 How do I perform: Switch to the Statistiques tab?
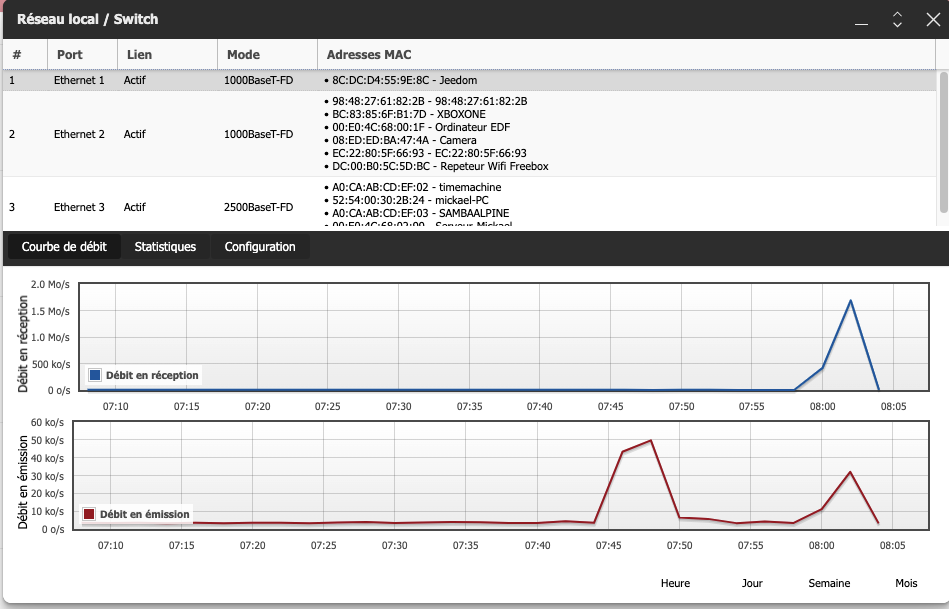[x=165, y=247]
